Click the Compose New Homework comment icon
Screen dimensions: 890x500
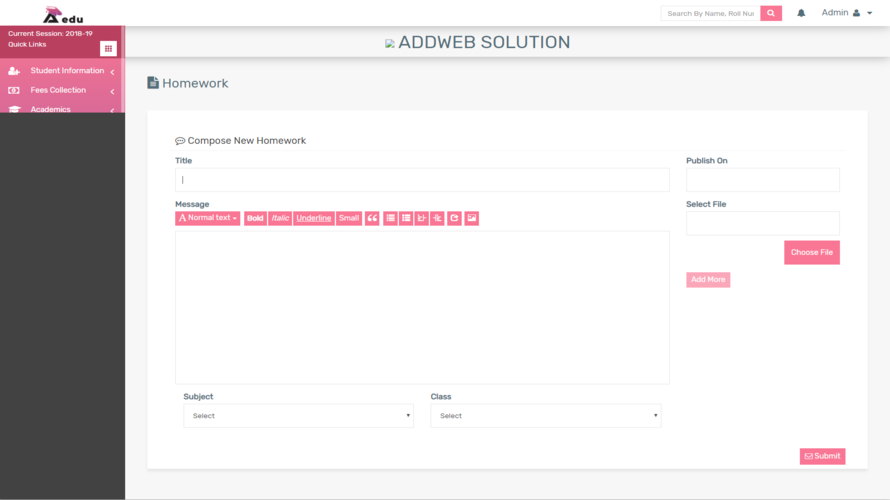pos(180,141)
